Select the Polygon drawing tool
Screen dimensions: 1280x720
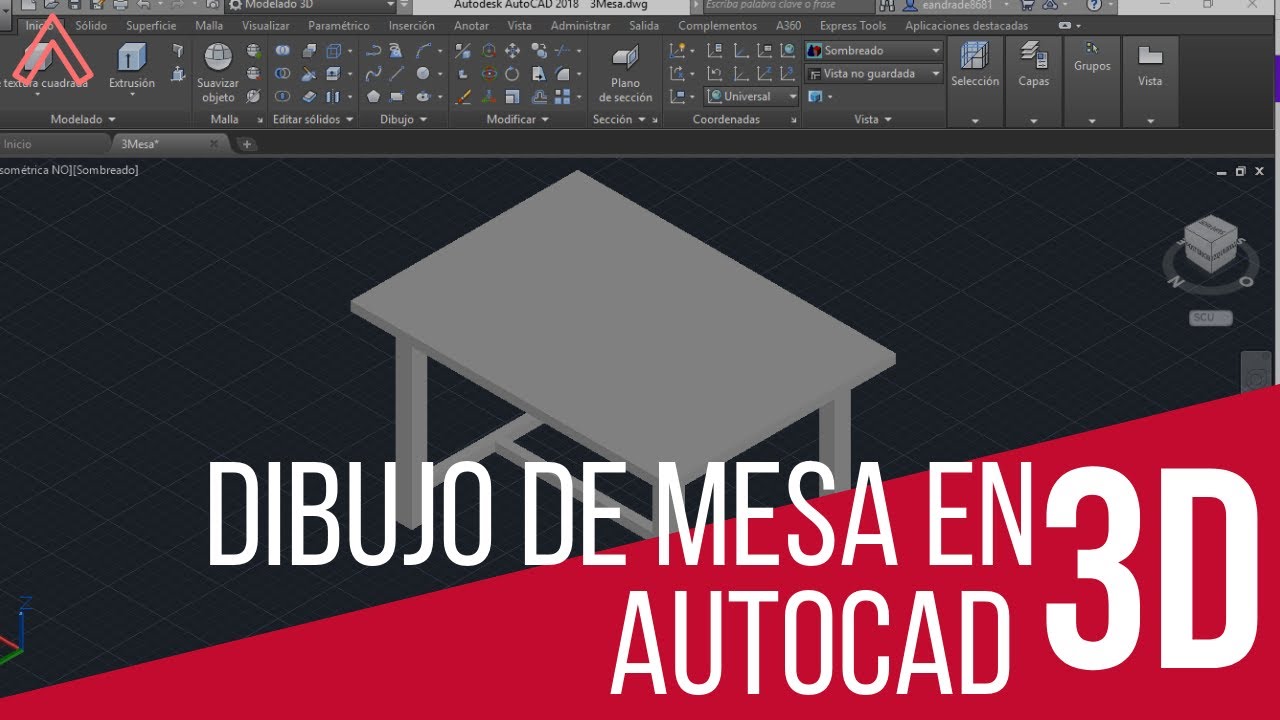(x=373, y=96)
